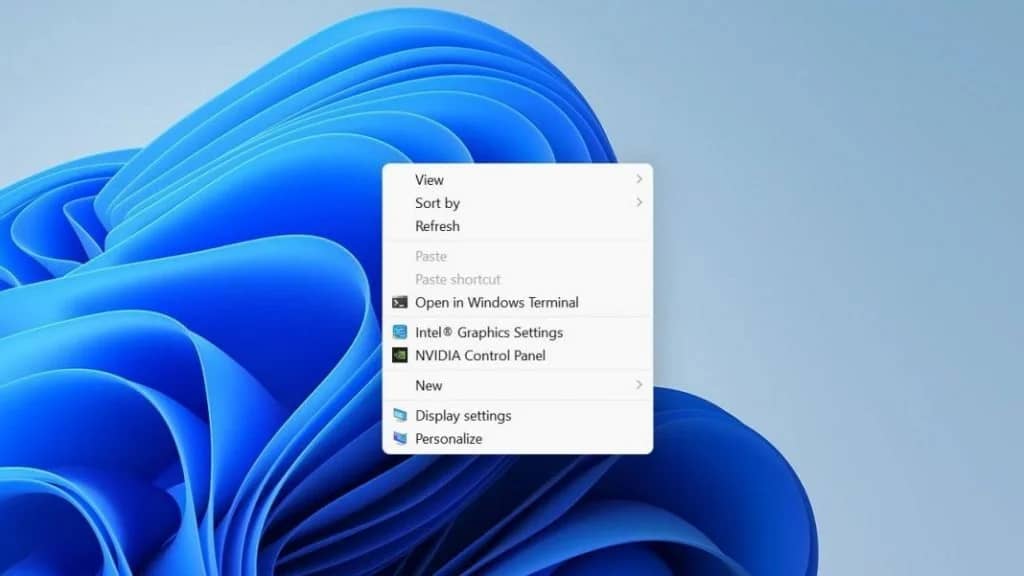Click the Personalize icon
This screenshot has height=576, width=1024.
(400, 438)
